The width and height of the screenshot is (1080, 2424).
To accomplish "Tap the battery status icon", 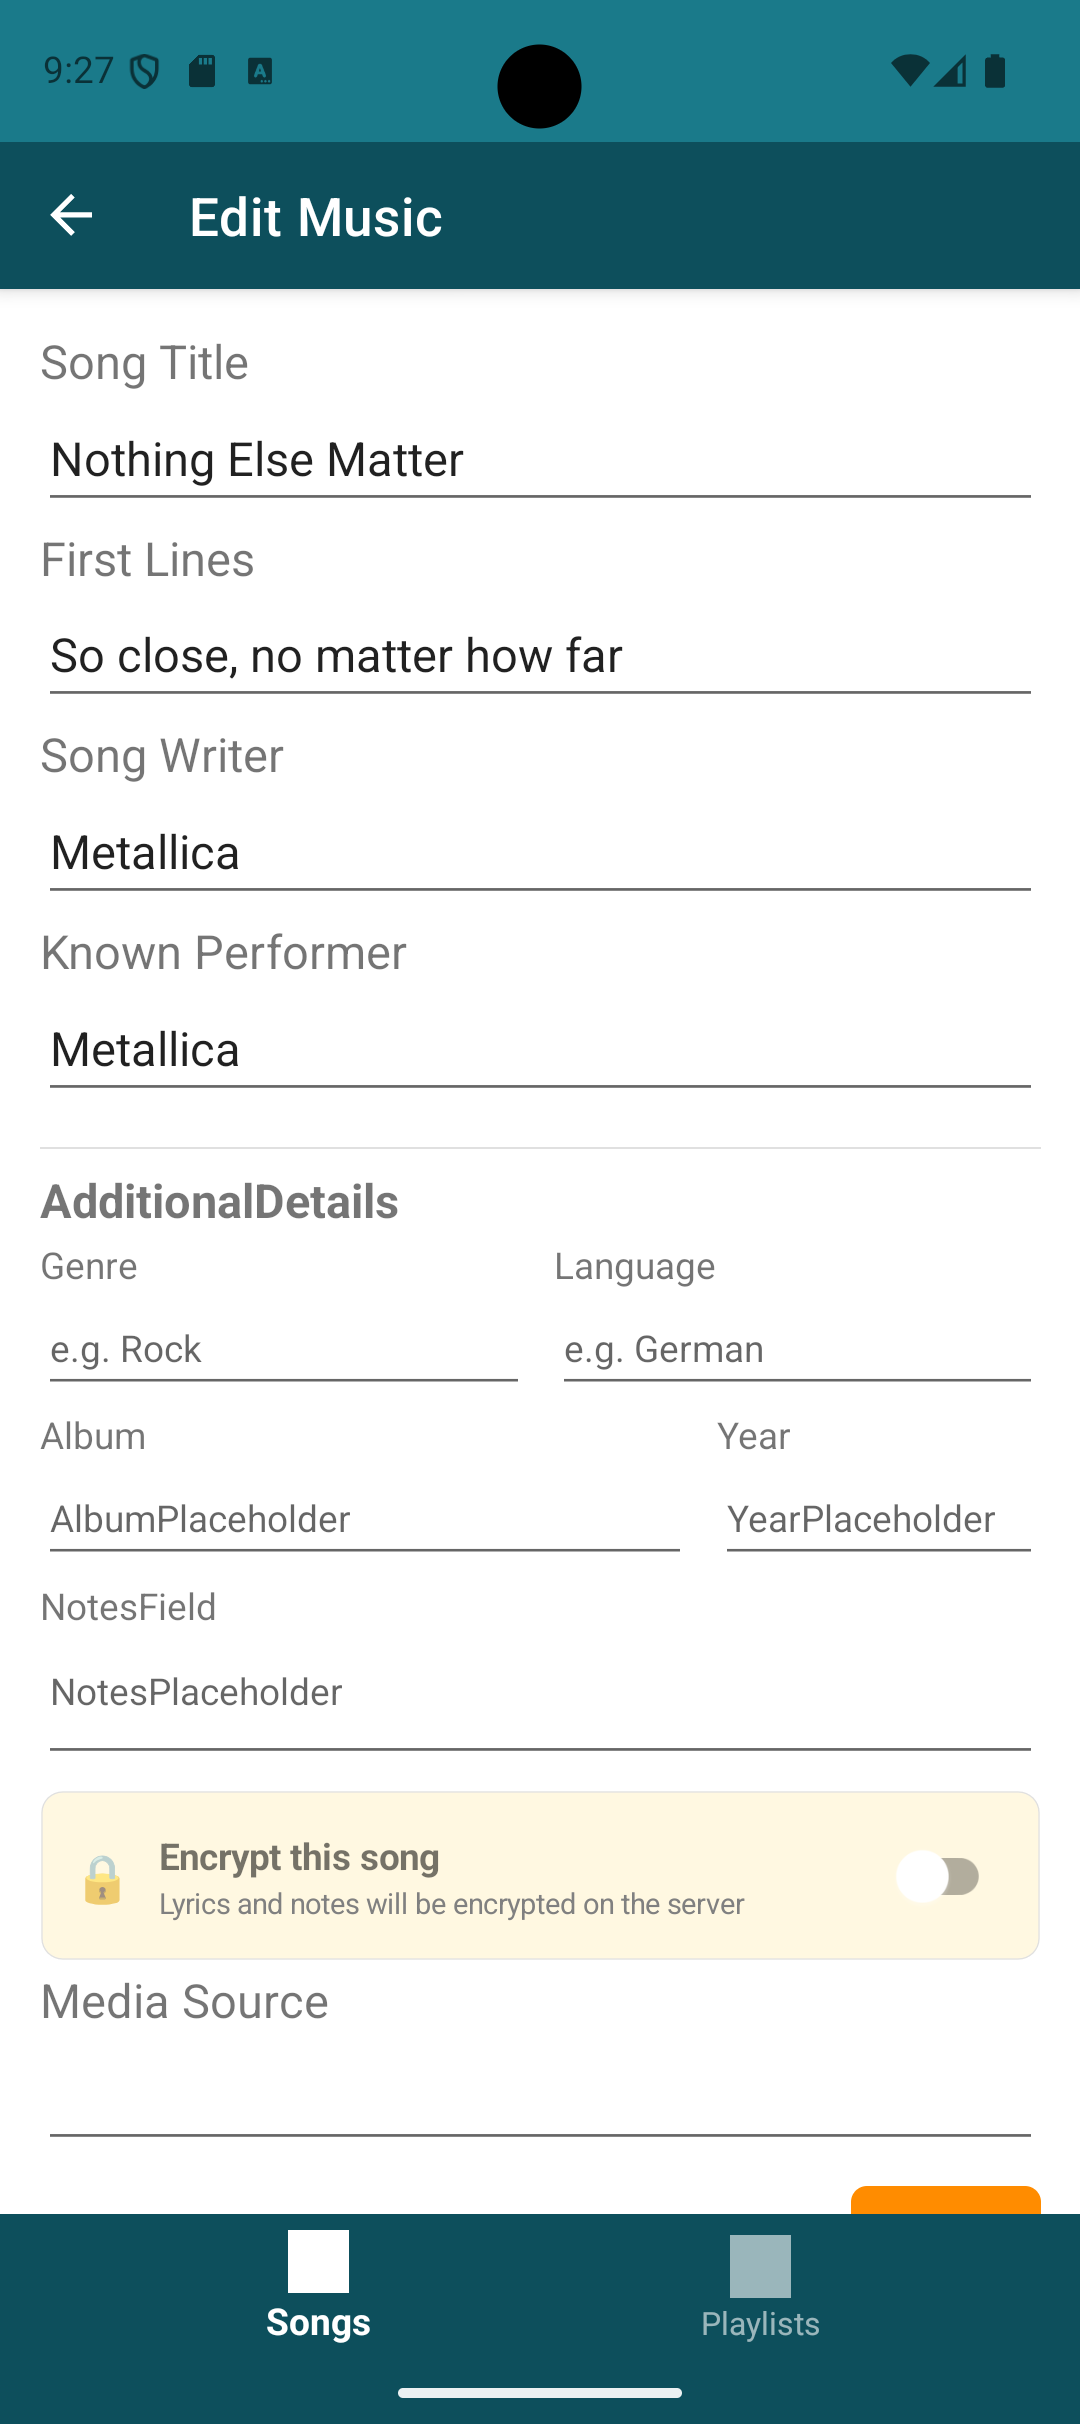I will 995,71.
